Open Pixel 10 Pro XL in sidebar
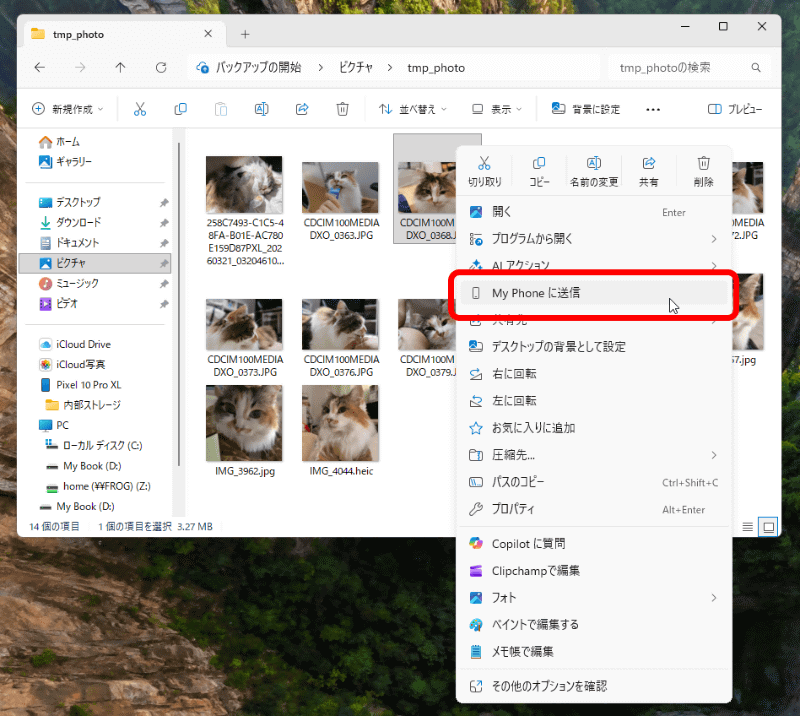This screenshot has height=716, width=800. (x=95, y=385)
